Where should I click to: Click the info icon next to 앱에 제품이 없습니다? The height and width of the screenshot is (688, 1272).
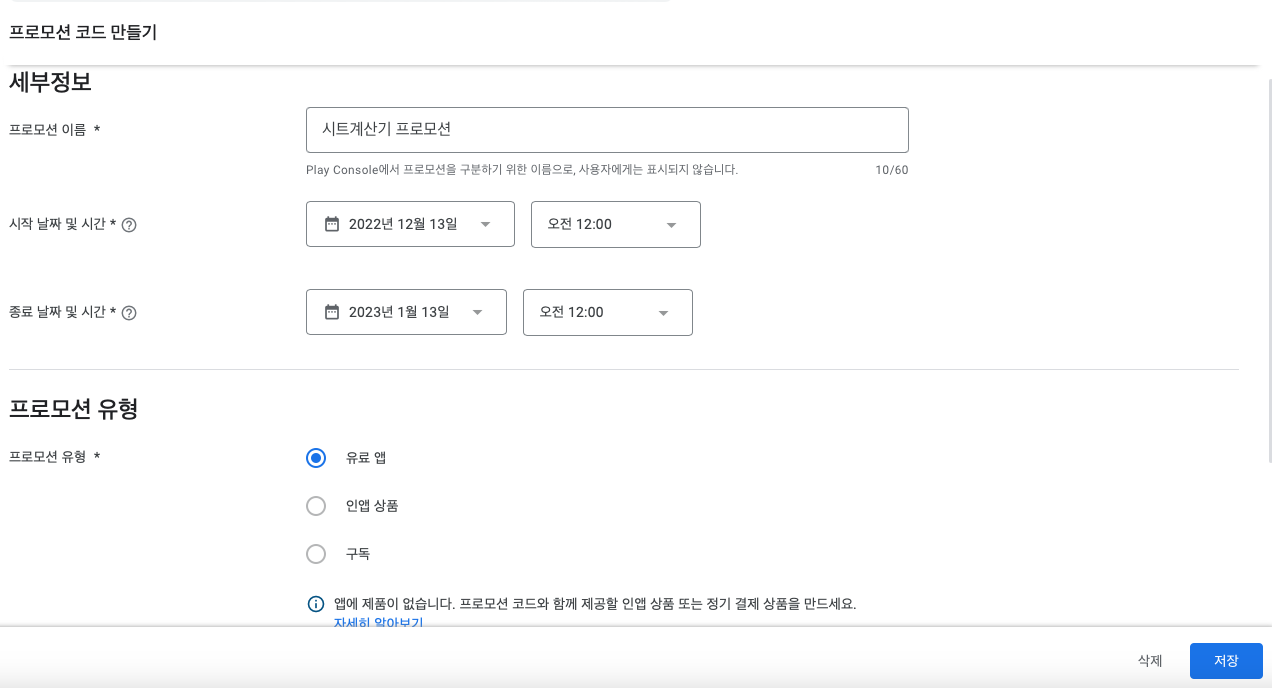click(316, 604)
